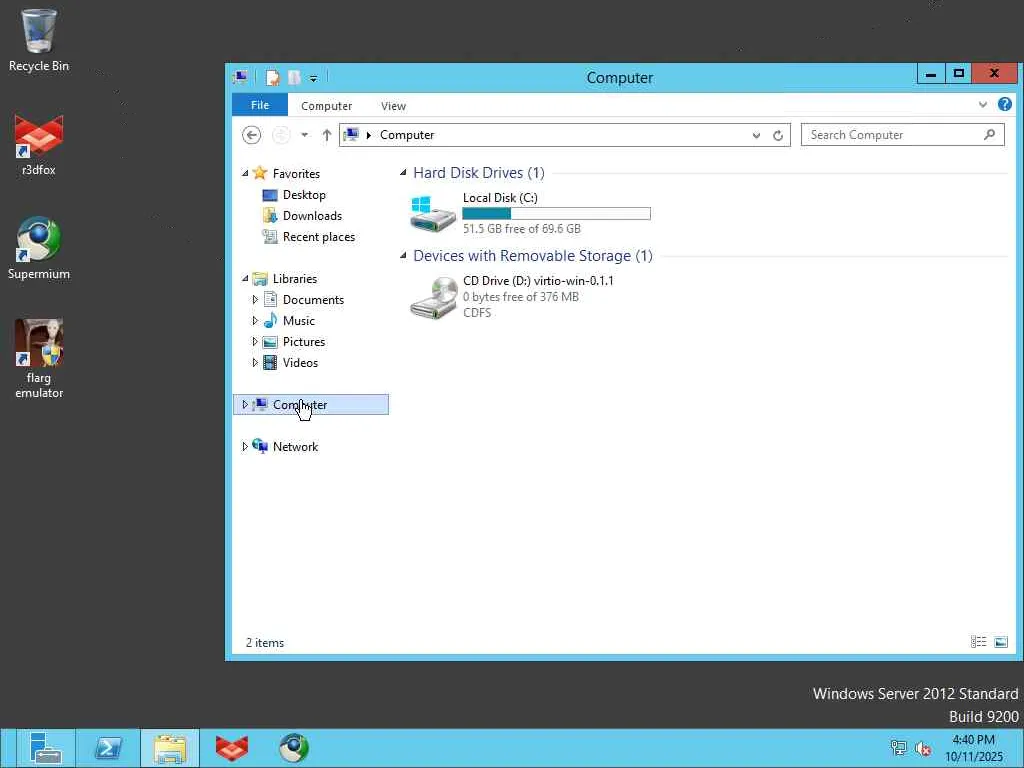Select Network in the navigation pane

click(x=295, y=447)
